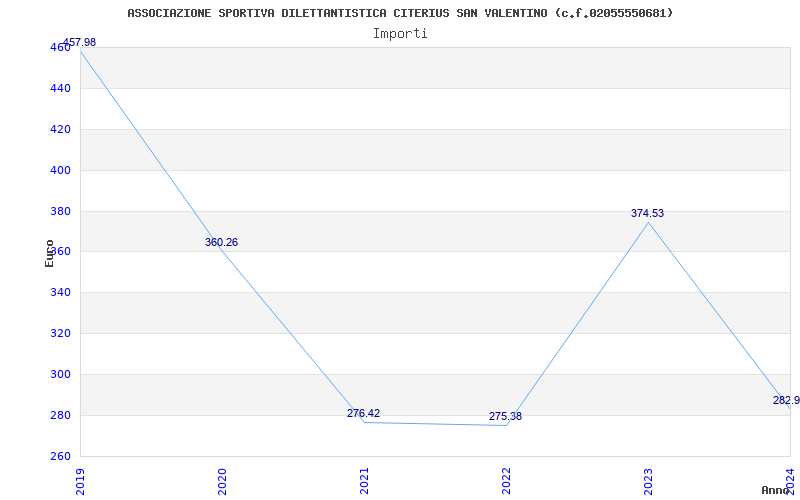
Task: Click the 340 y-axis tick label
Action: click(x=60, y=292)
